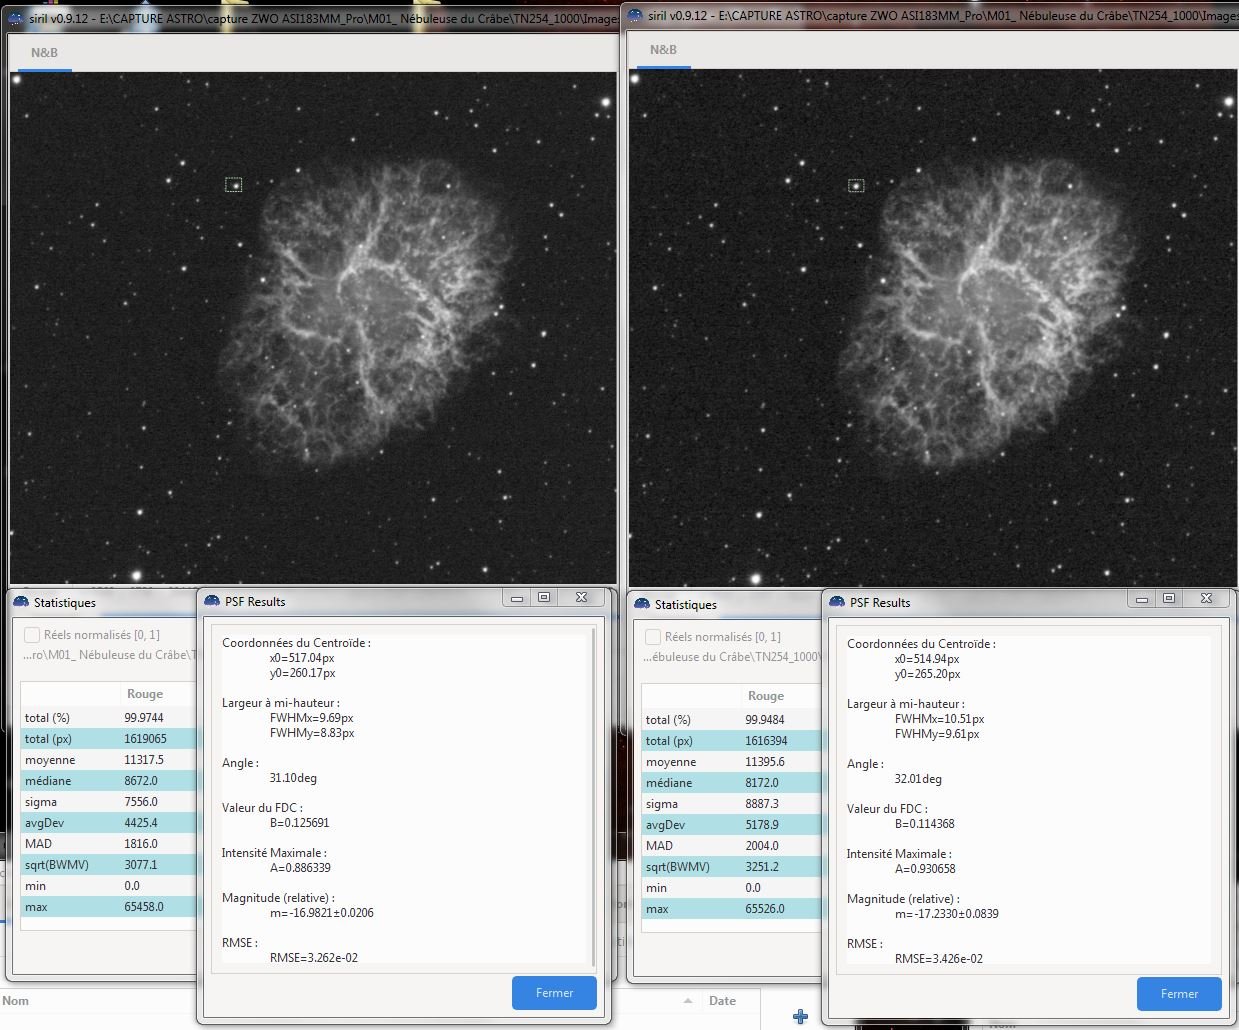Select the N&B tab in the right window
Screen dimensions: 1239x1030
pos(663,50)
